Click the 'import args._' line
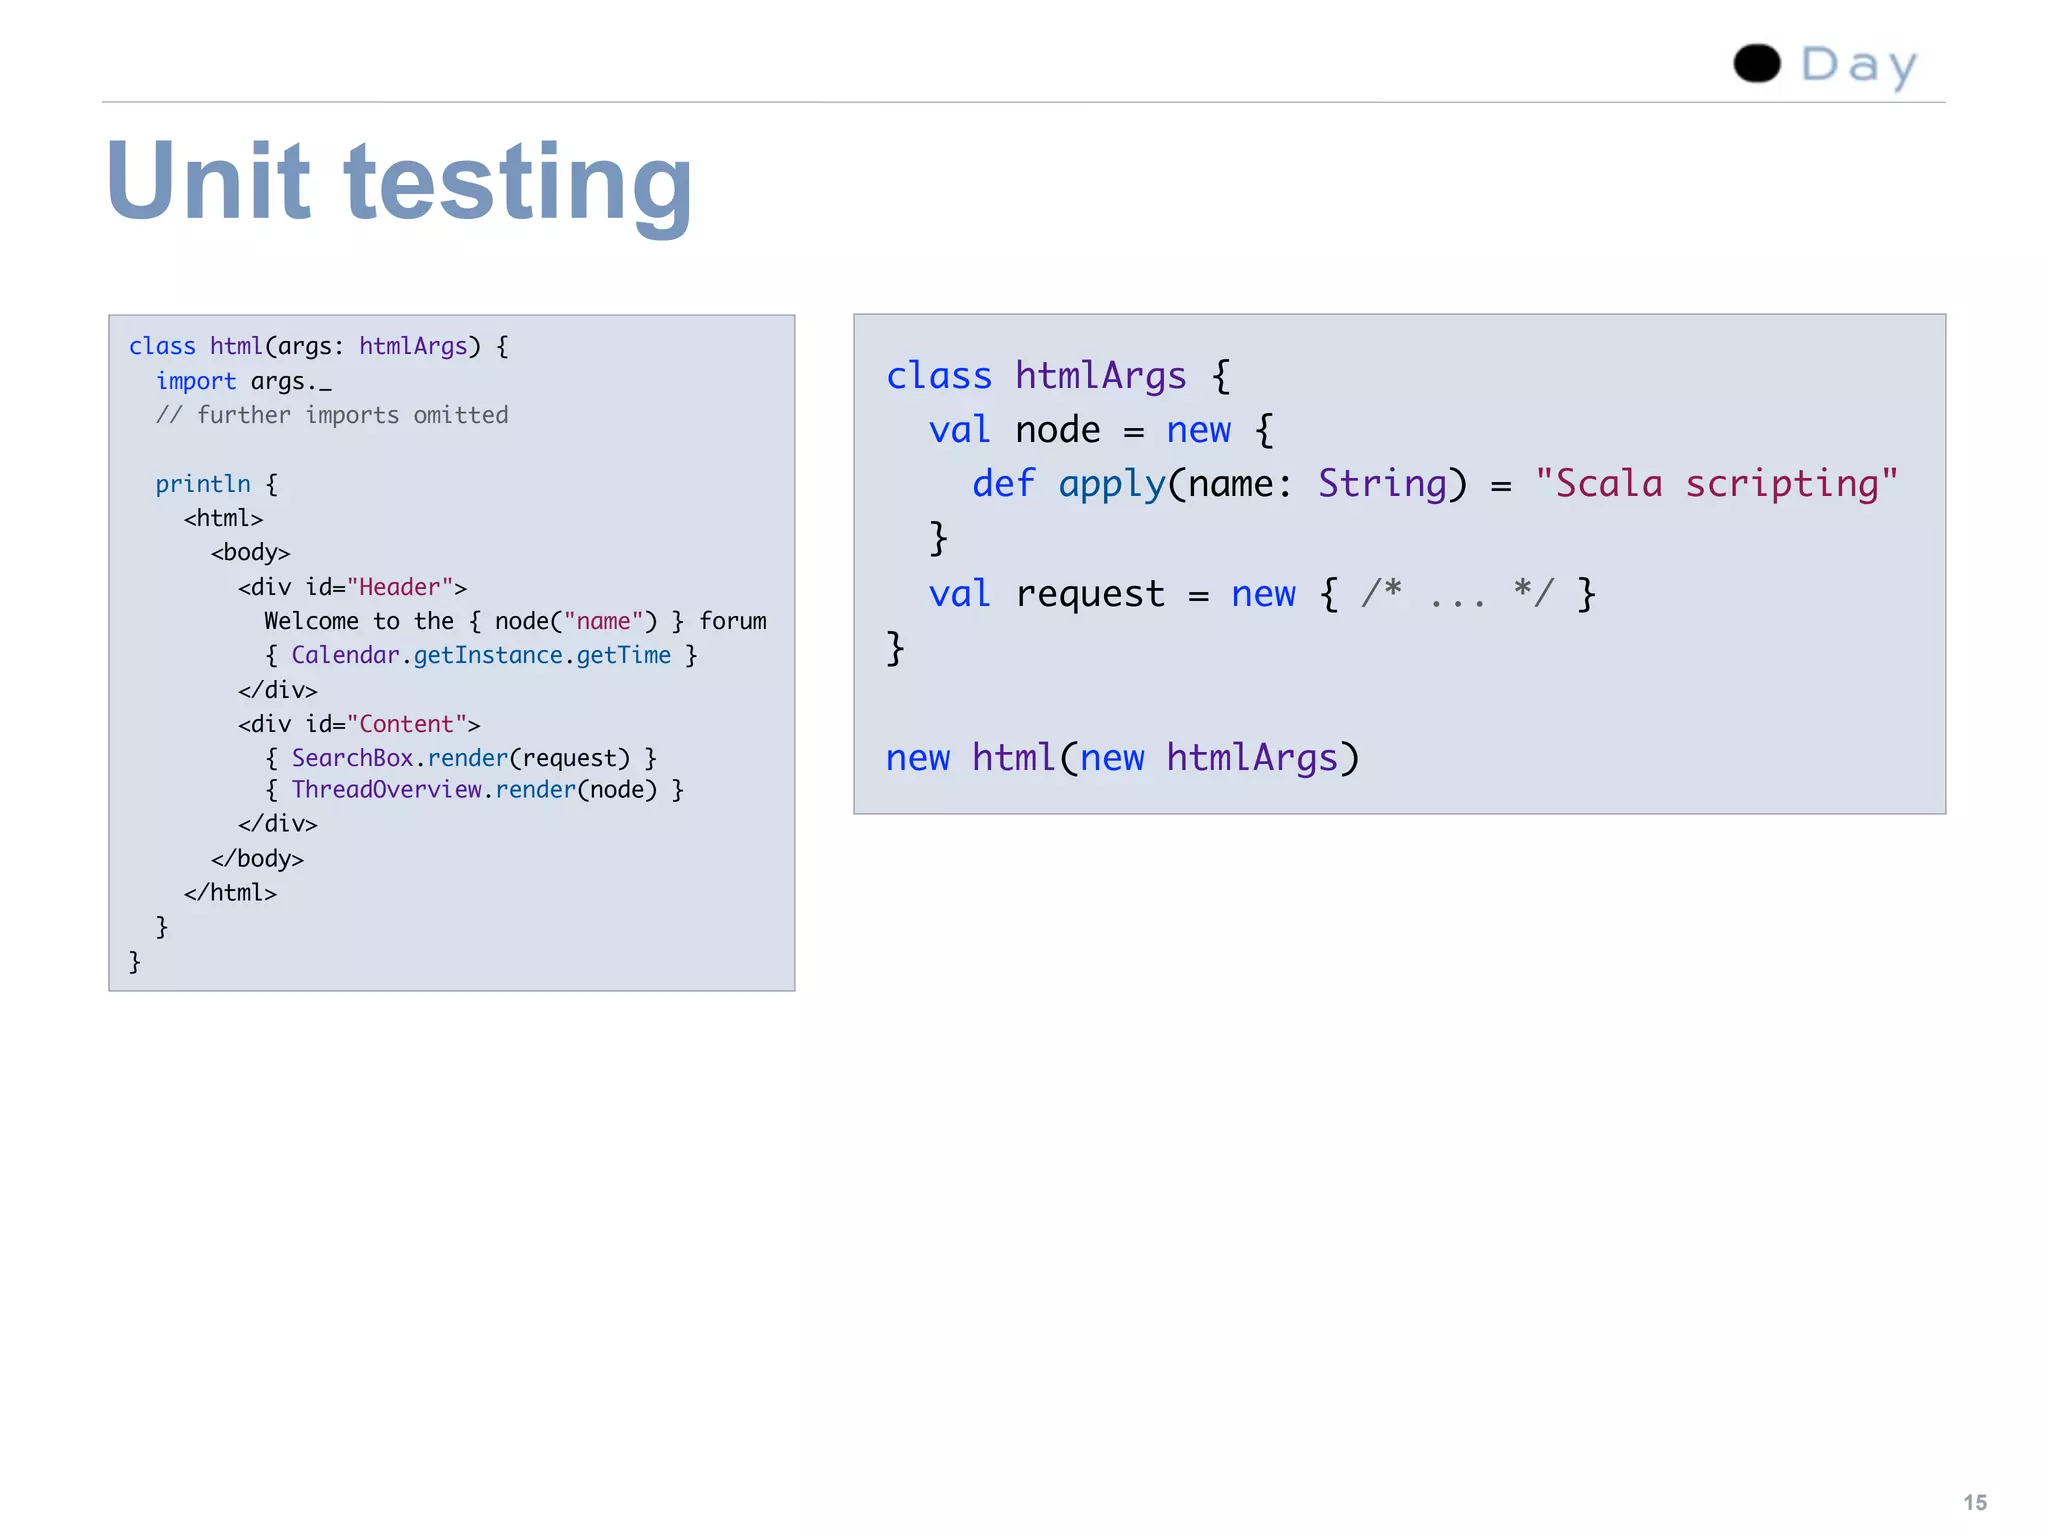Viewport: 2048px width, 1536px height. coord(243,381)
